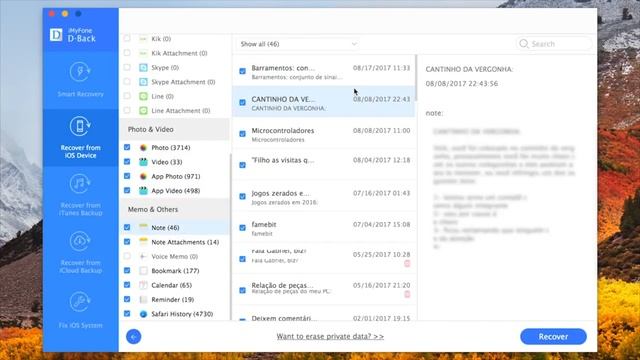This screenshot has width=640, height=360.
Task: Click deleted marker on 05/25/2017 note
Action: pos(407,264)
